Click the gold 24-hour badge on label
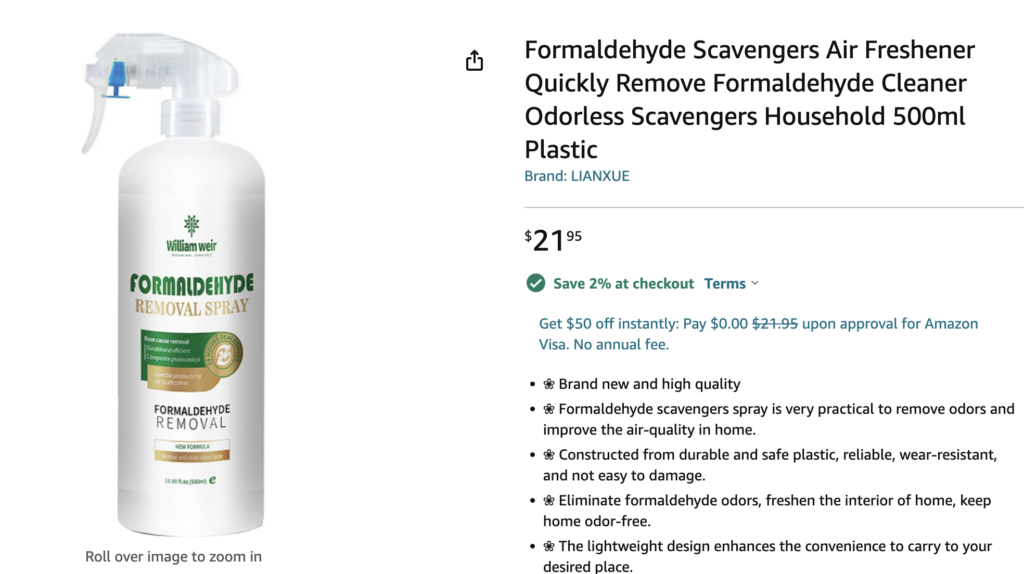The height and width of the screenshot is (574, 1024). pyautogui.click(x=223, y=353)
